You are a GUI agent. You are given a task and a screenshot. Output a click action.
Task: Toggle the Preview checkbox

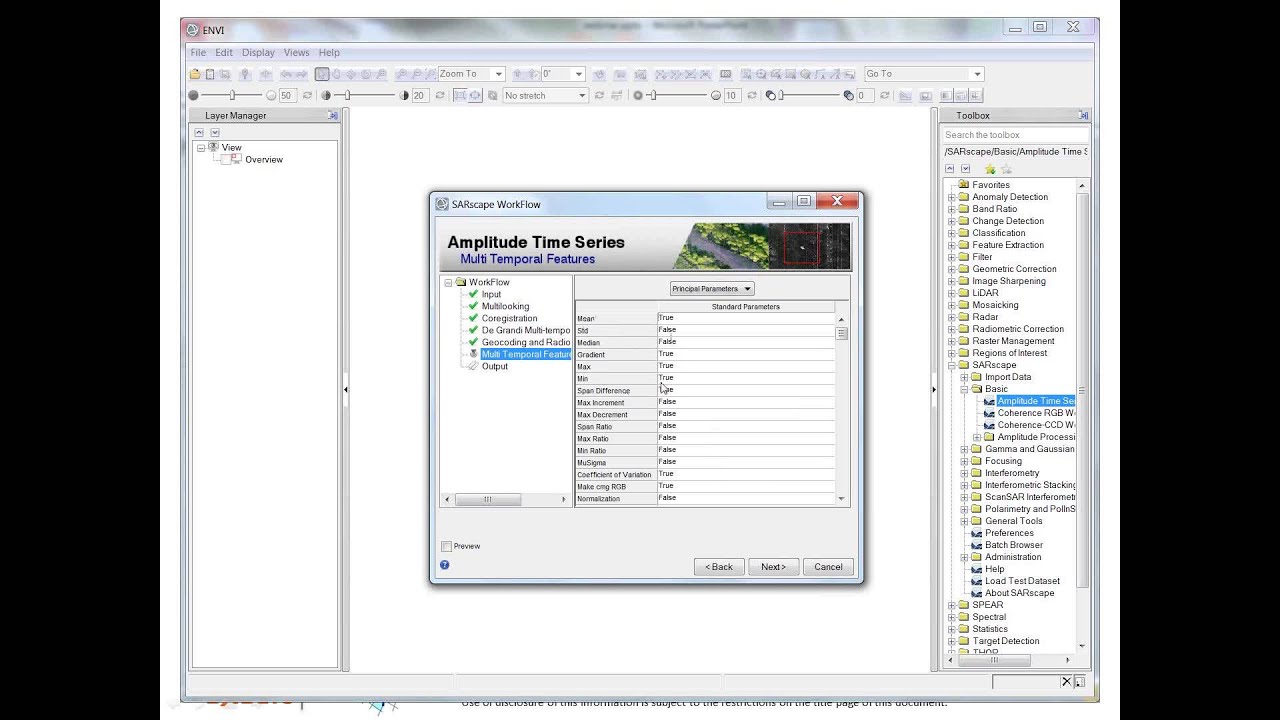[446, 546]
